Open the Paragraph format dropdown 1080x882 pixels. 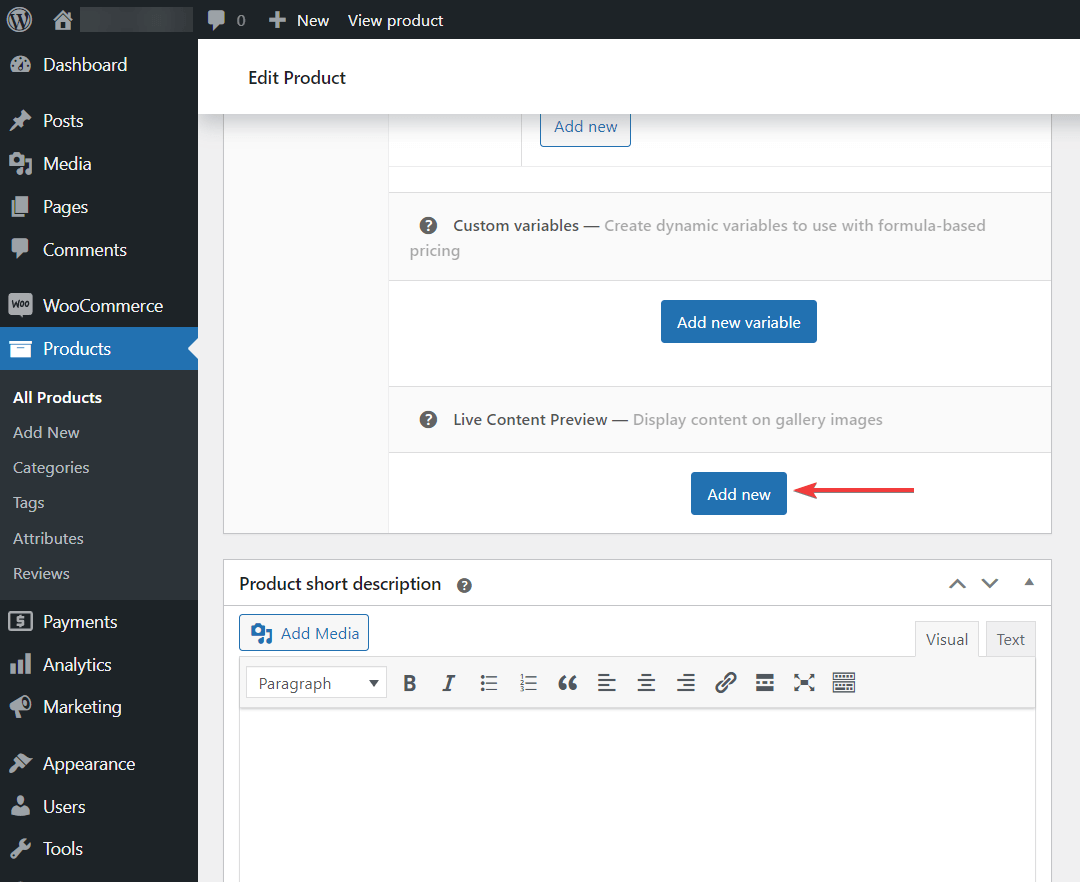pos(316,683)
